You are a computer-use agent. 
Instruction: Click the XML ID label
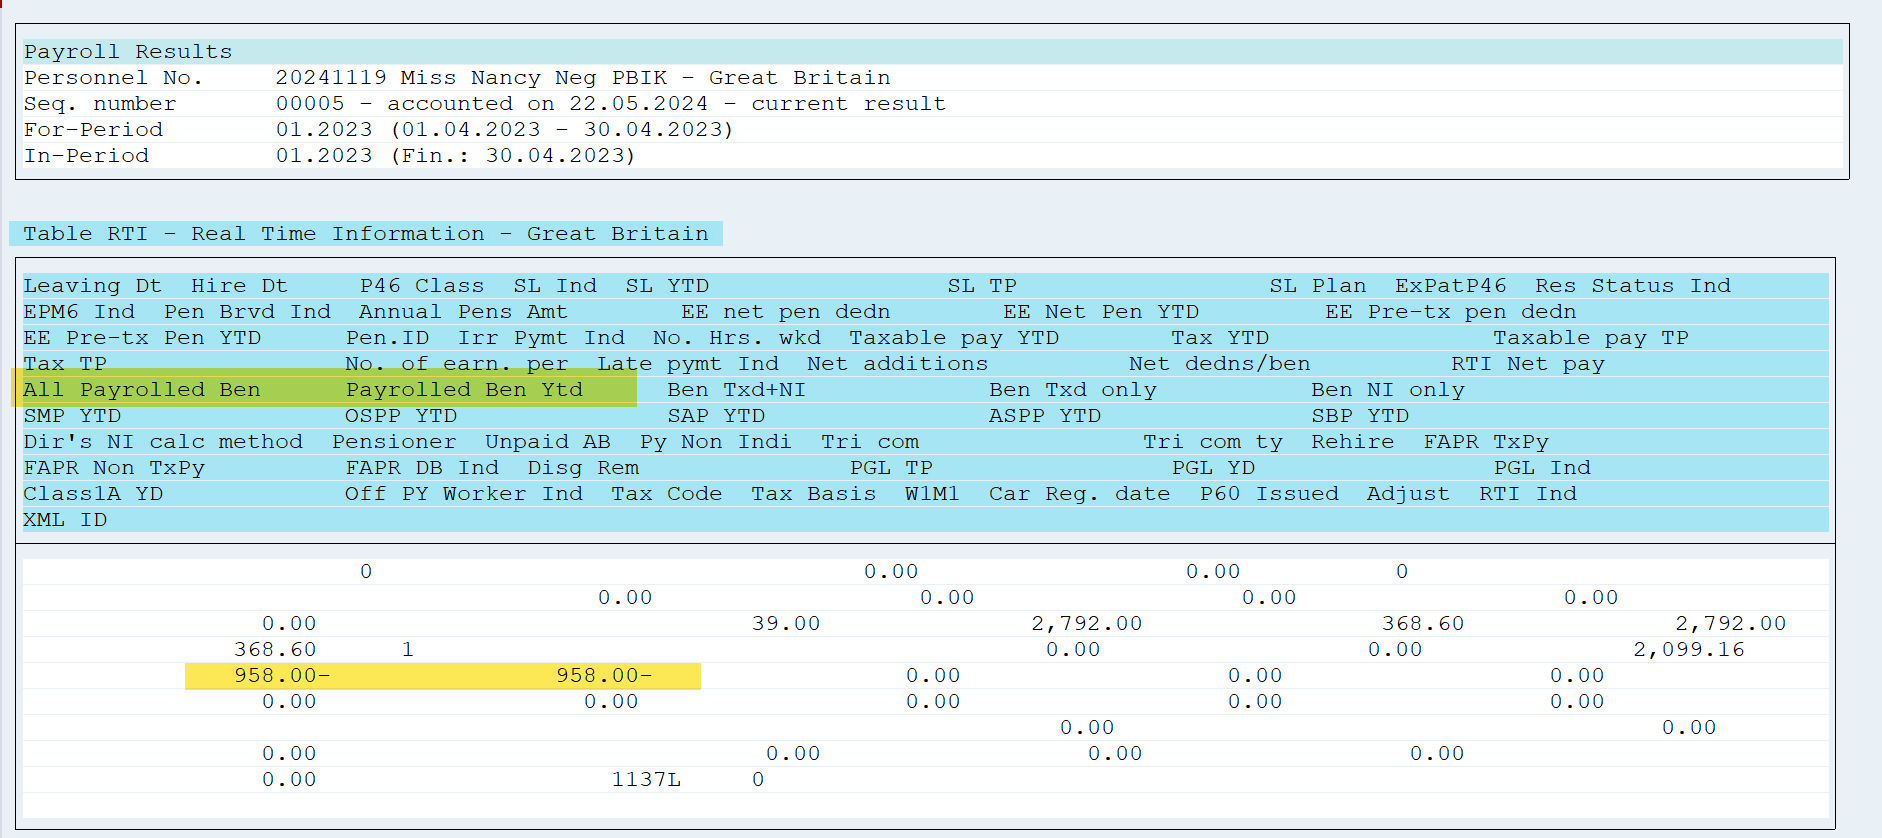65,520
